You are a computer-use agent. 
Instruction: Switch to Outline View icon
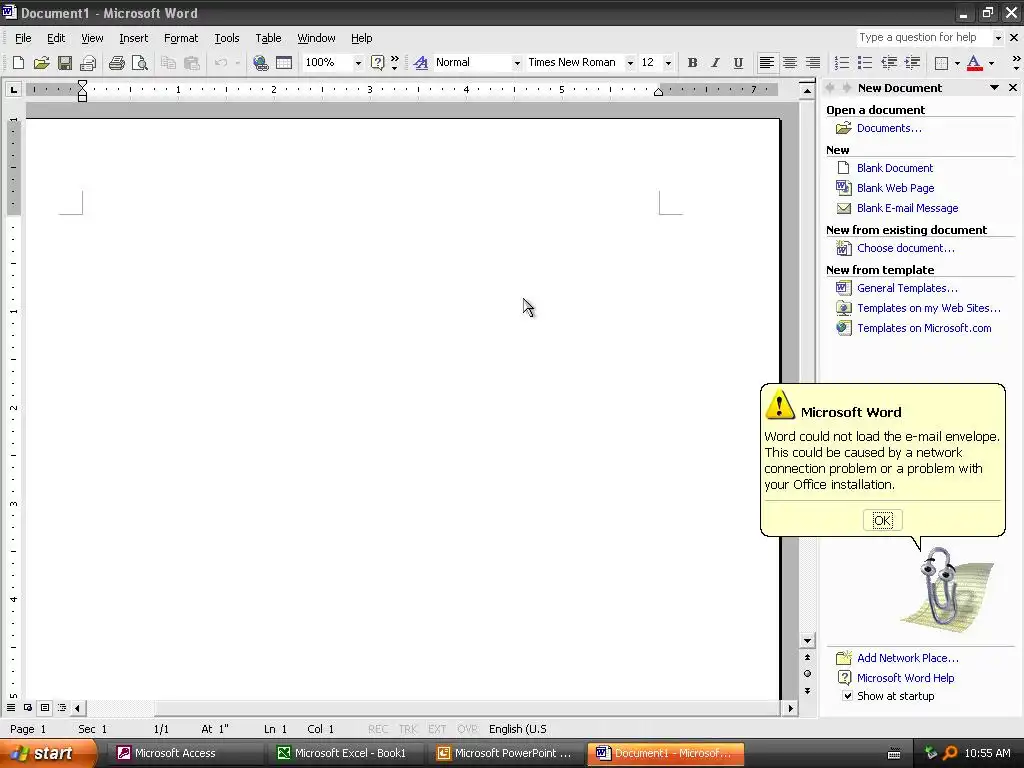click(61, 707)
